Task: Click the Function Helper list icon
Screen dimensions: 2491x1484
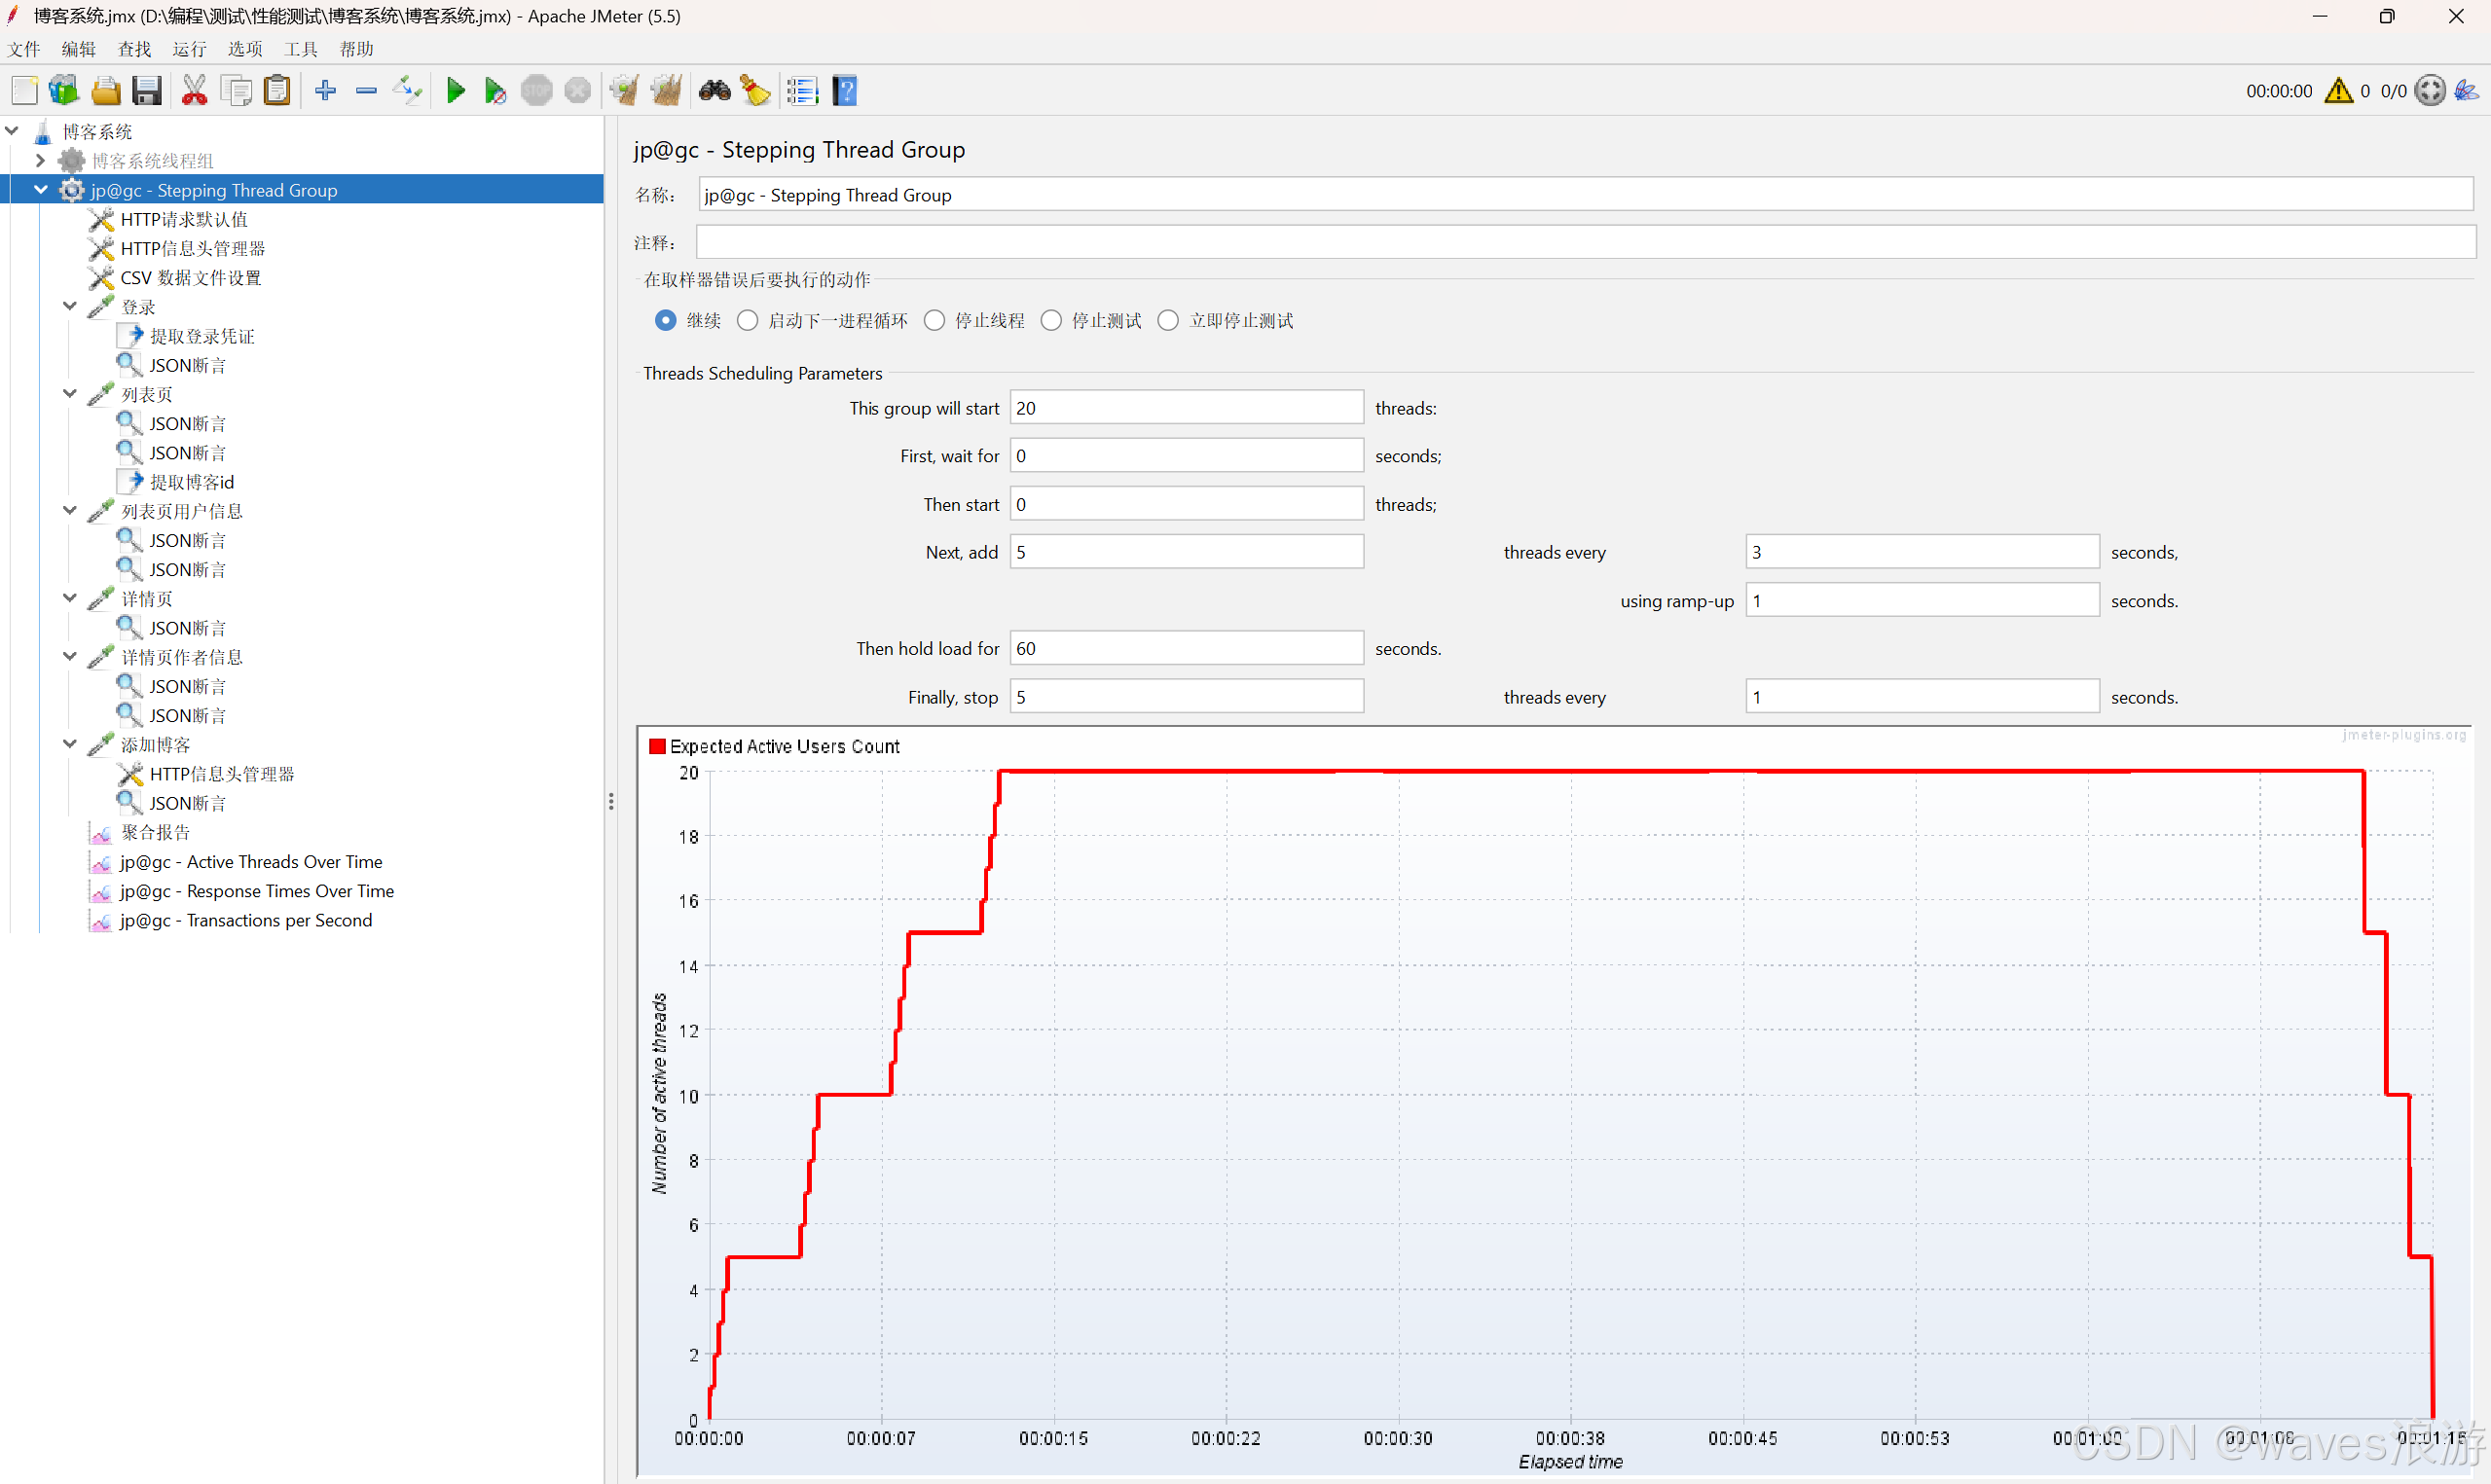Action: 801,91
